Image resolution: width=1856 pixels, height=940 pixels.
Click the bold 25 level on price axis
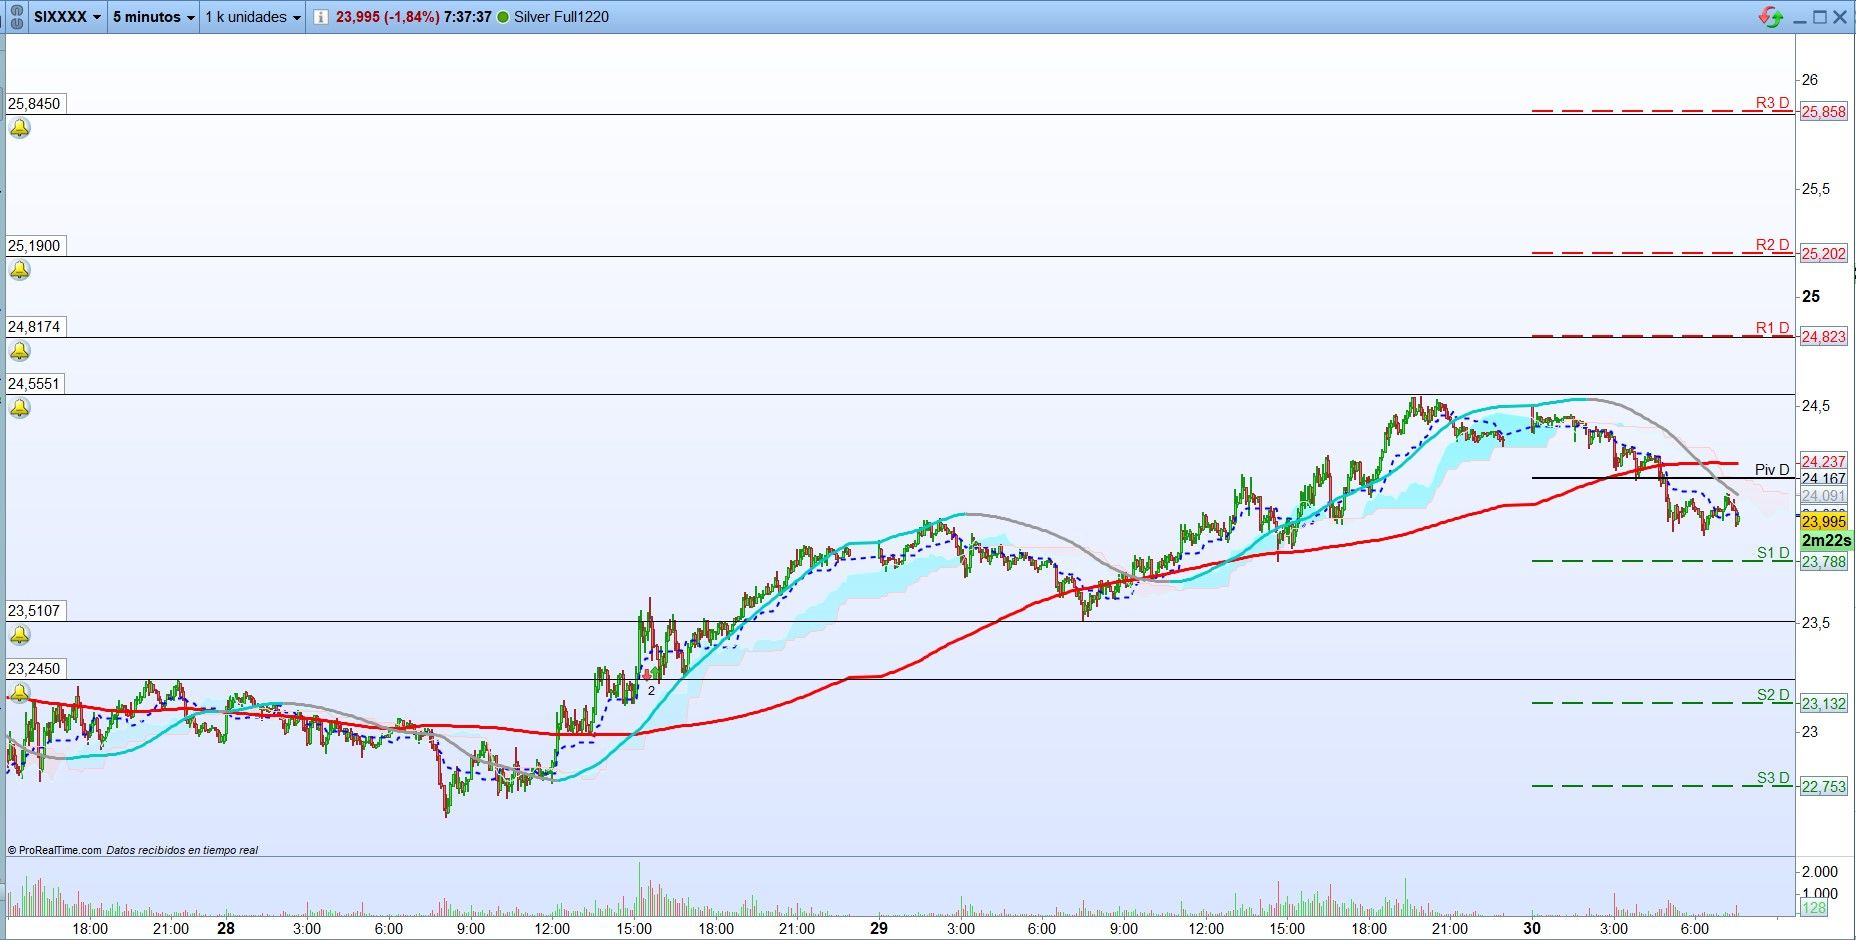coord(1811,296)
